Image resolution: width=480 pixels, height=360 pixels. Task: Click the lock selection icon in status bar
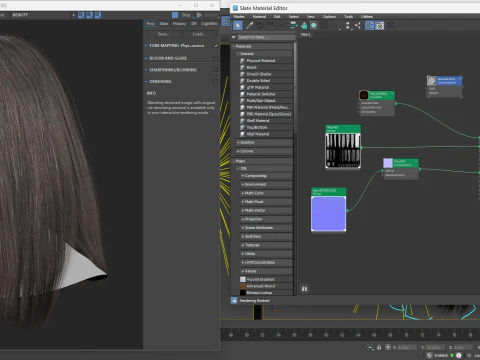point(379,347)
